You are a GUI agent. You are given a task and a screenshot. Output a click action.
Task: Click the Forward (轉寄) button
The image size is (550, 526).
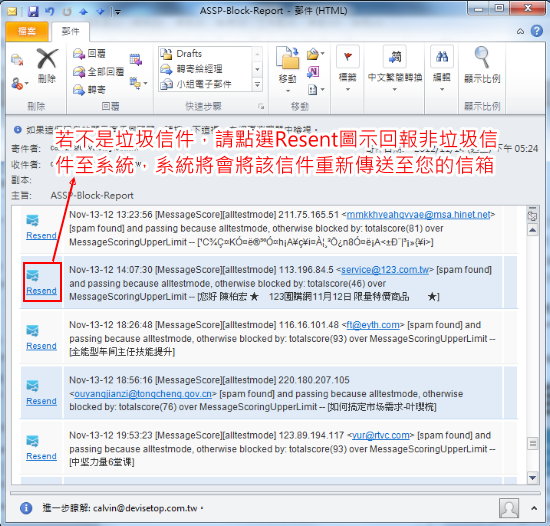[x=89, y=90]
